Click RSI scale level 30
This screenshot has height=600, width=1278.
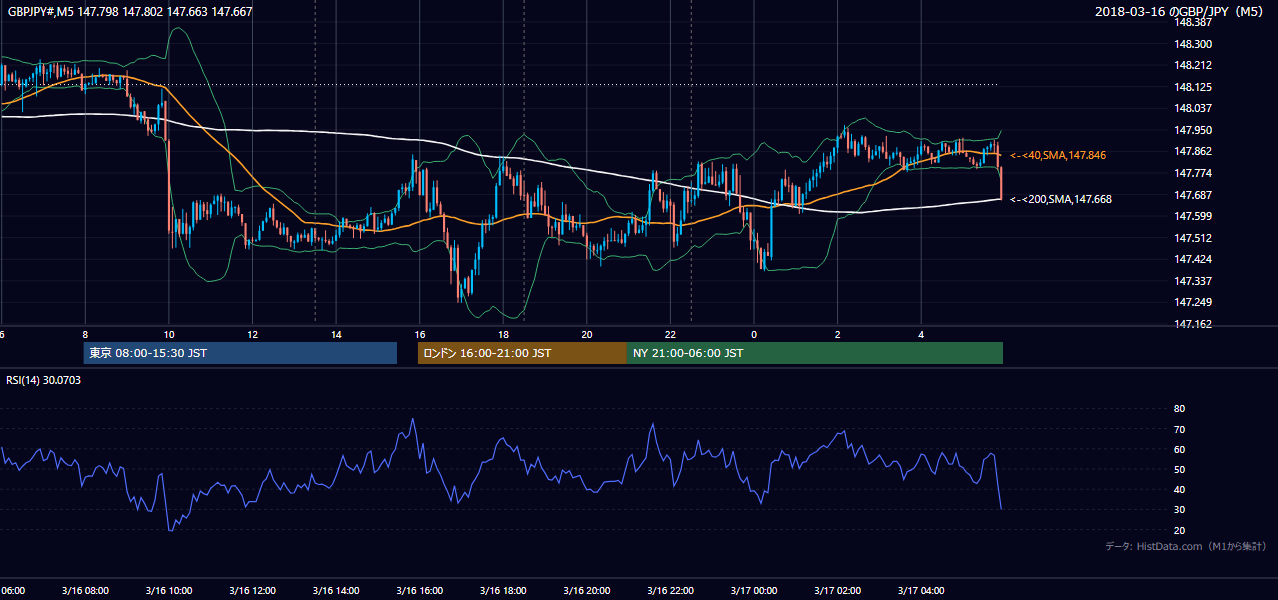[1179, 510]
